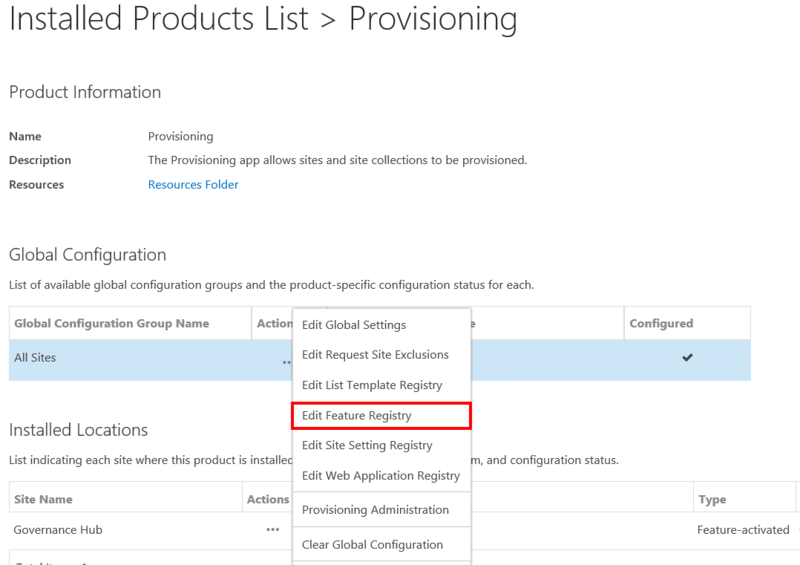Click the Feature-activated type cell
Viewport: 800px width, 565px height.
[x=742, y=530]
